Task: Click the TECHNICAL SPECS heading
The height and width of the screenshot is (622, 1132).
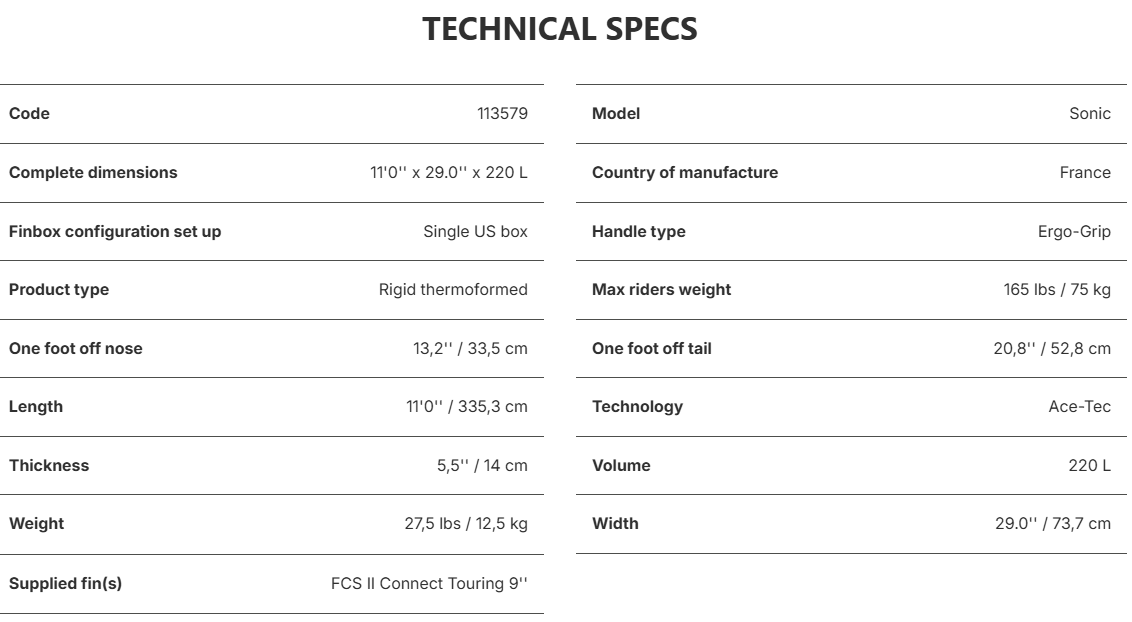Action: [x=560, y=29]
